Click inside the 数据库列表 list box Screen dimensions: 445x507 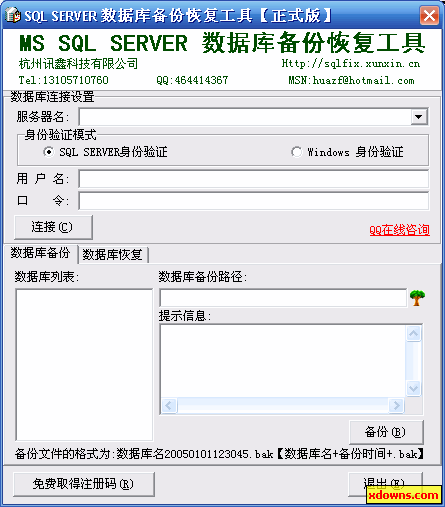pyautogui.click(x=84, y=365)
